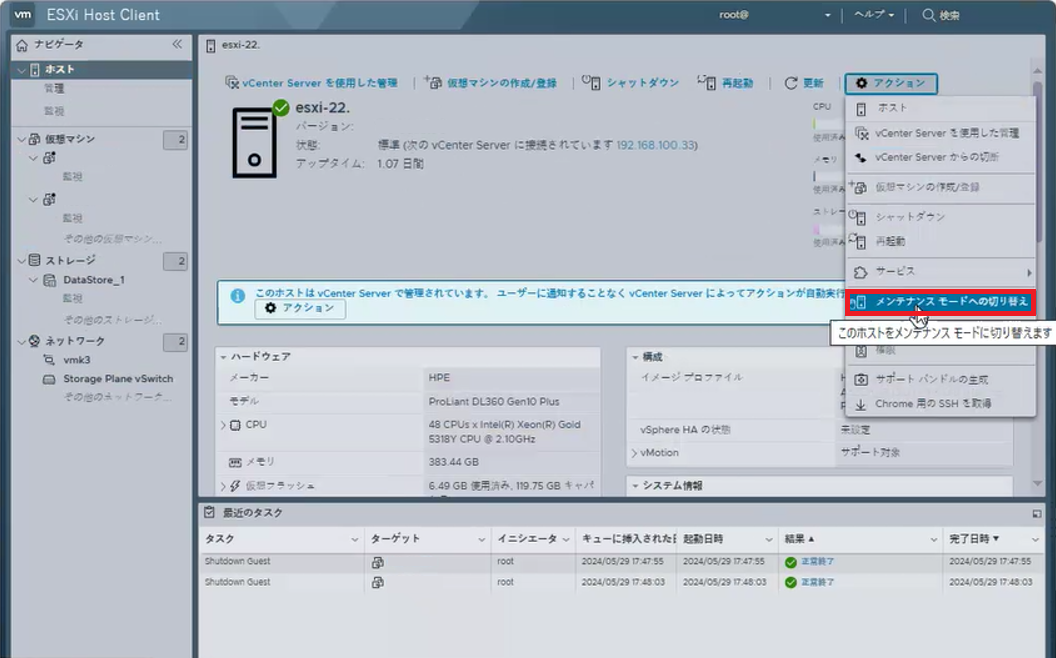Choose Chrome 用の SSH を取得 entry
The width and height of the screenshot is (1056, 658).
(x=940, y=404)
